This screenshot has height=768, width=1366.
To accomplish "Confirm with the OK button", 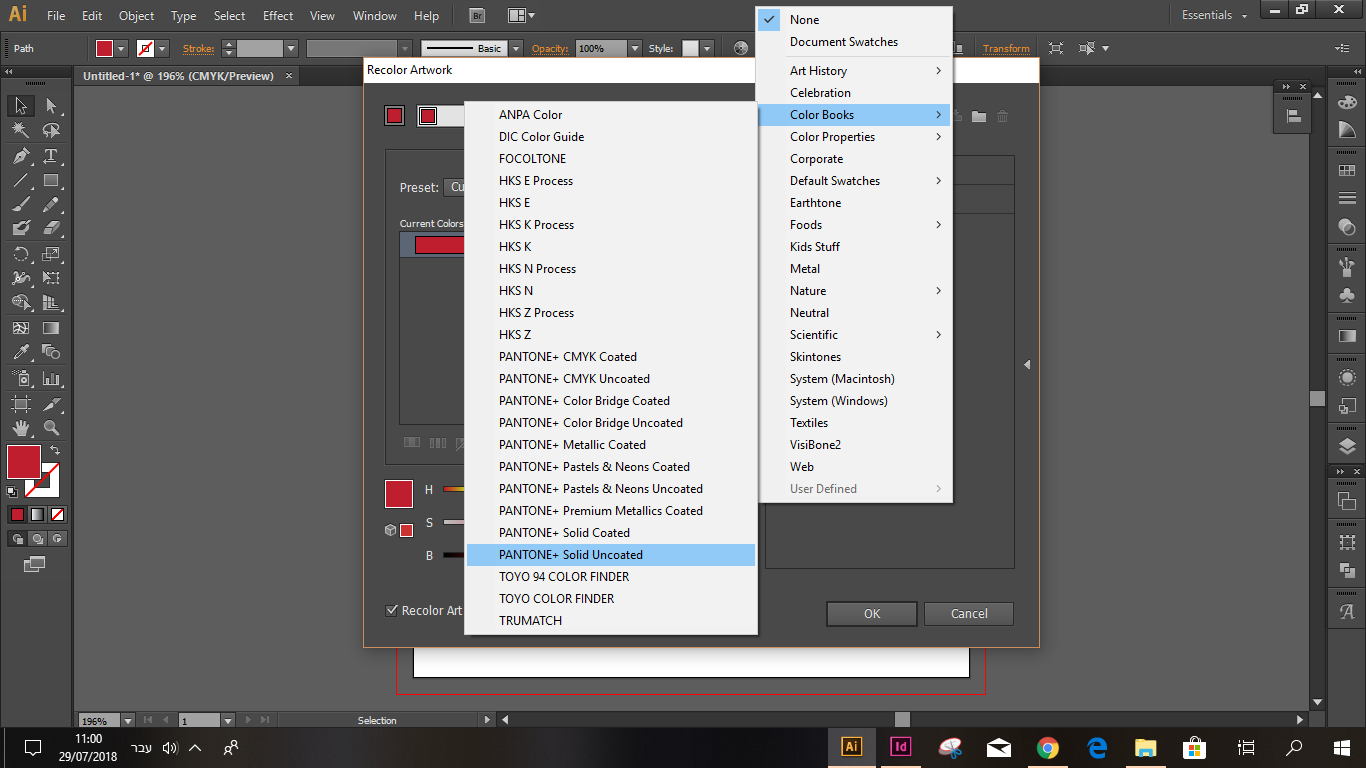I will point(872,614).
